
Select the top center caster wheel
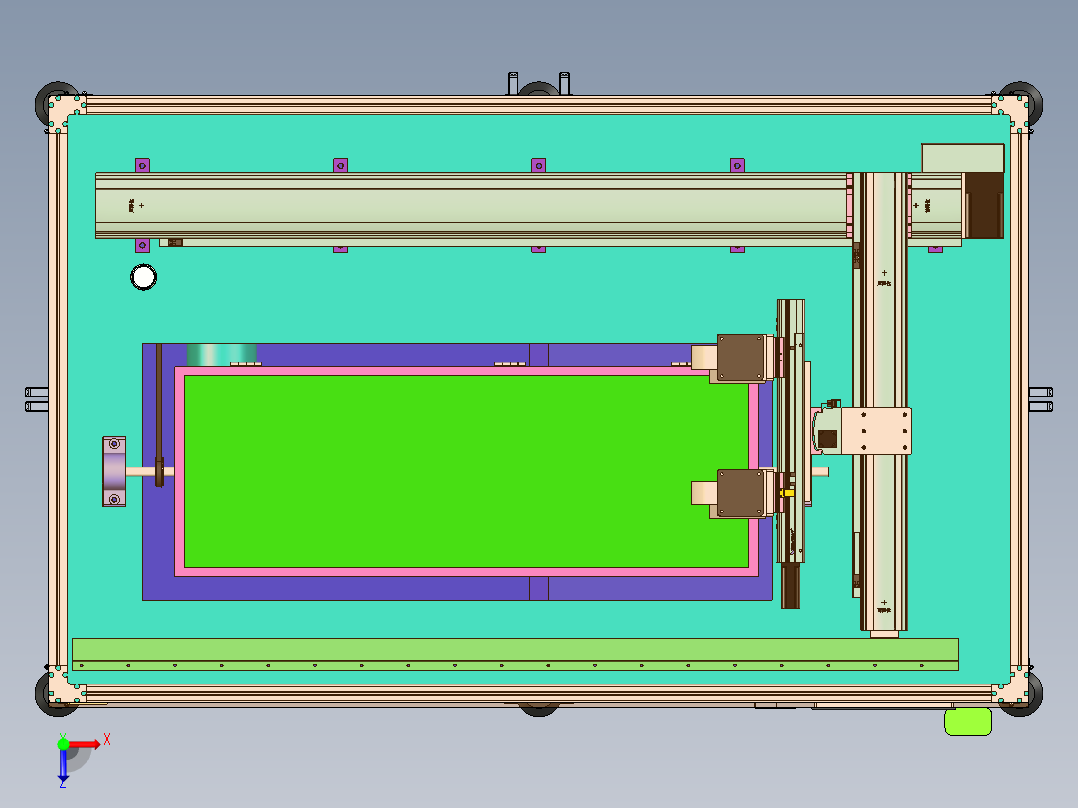[538, 89]
